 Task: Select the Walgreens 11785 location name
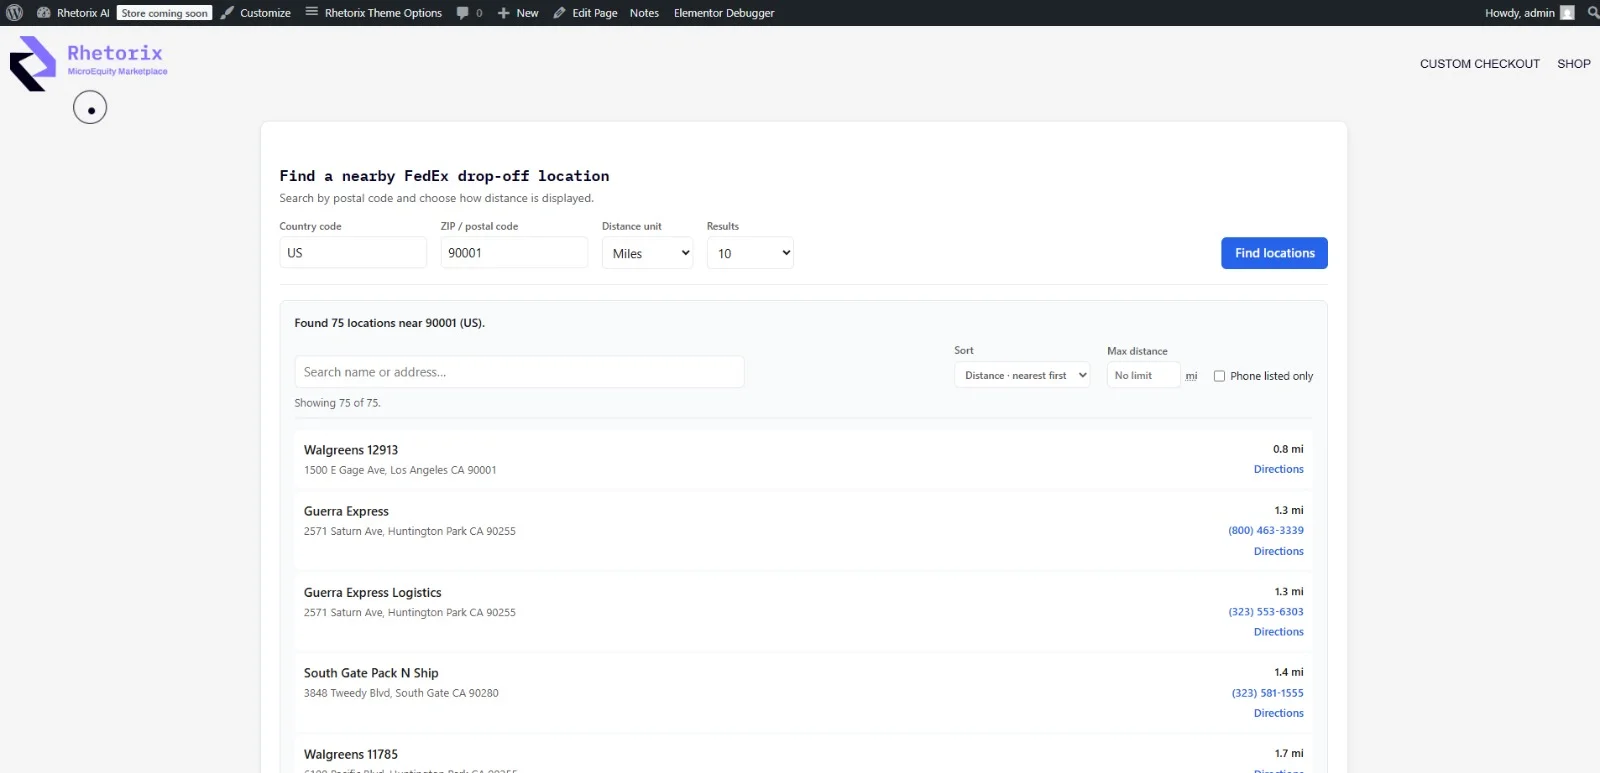coord(351,754)
